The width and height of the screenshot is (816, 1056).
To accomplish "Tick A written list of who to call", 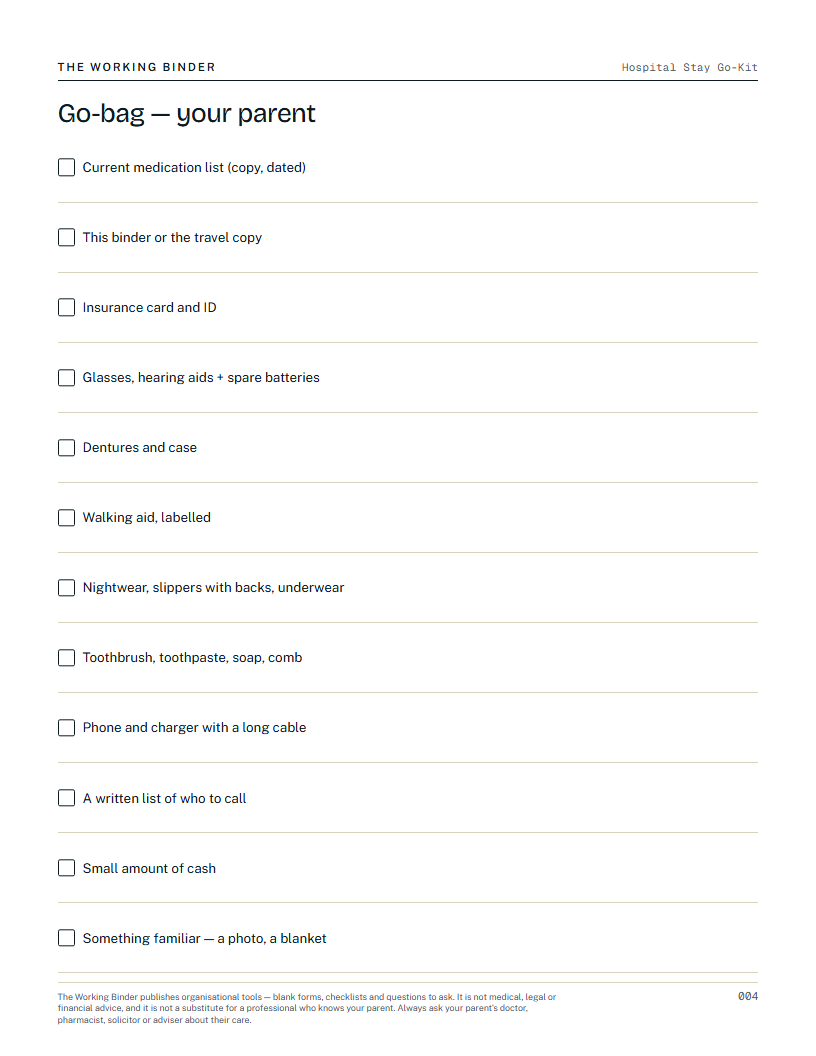I will [x=66, y=797].
